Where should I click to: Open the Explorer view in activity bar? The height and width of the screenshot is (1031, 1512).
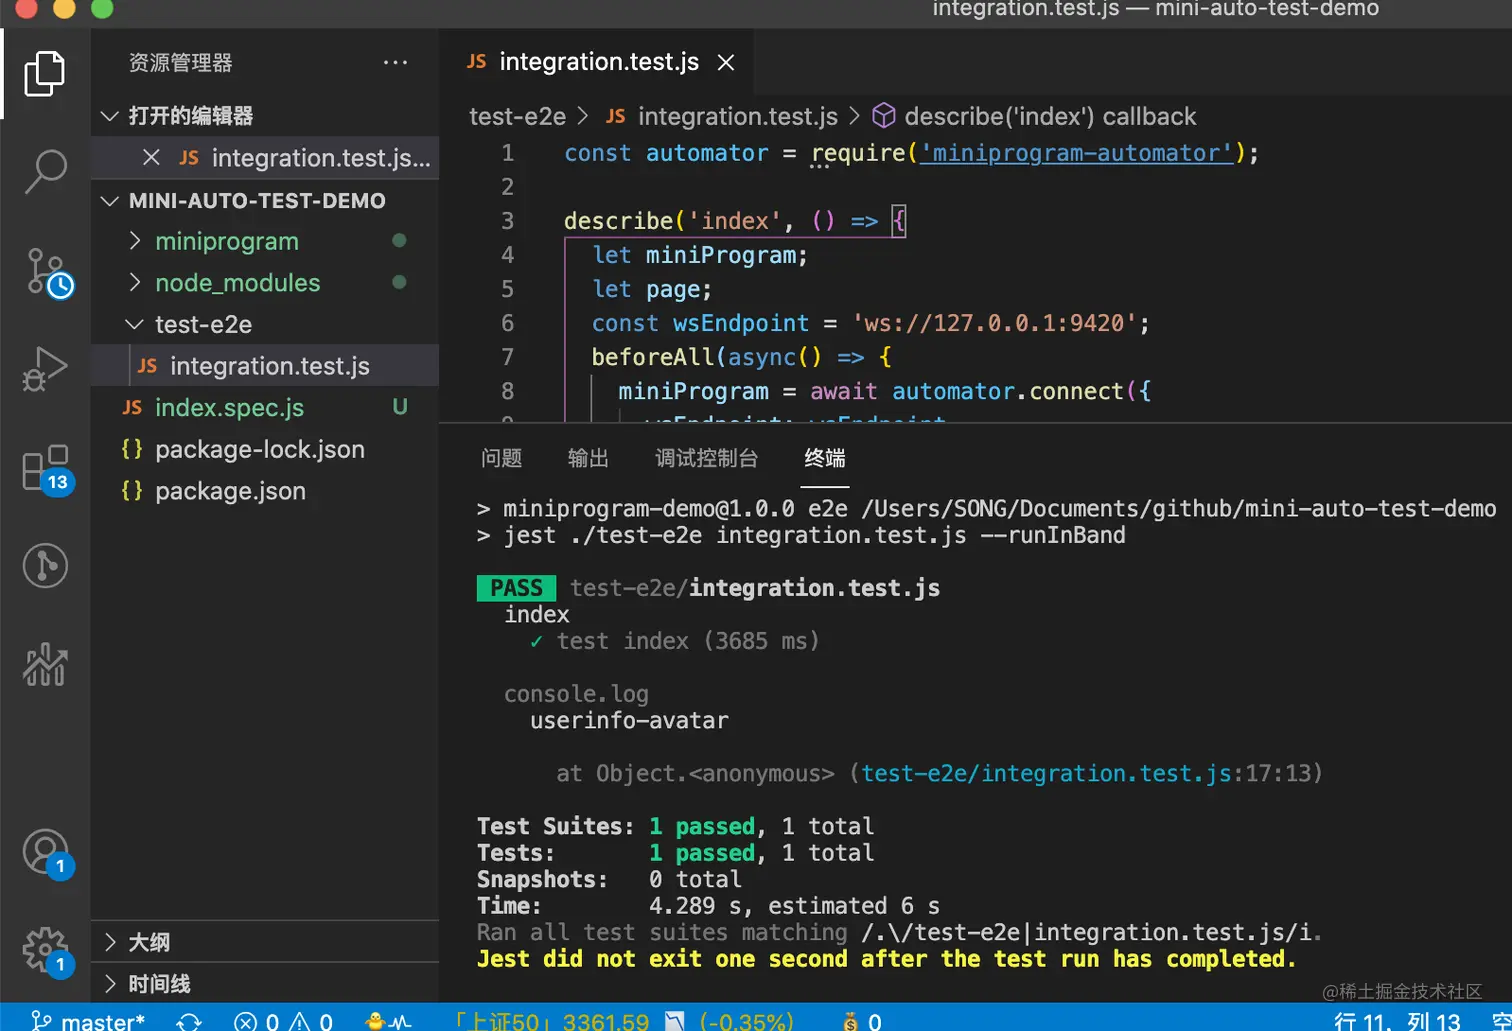(44, 74)
